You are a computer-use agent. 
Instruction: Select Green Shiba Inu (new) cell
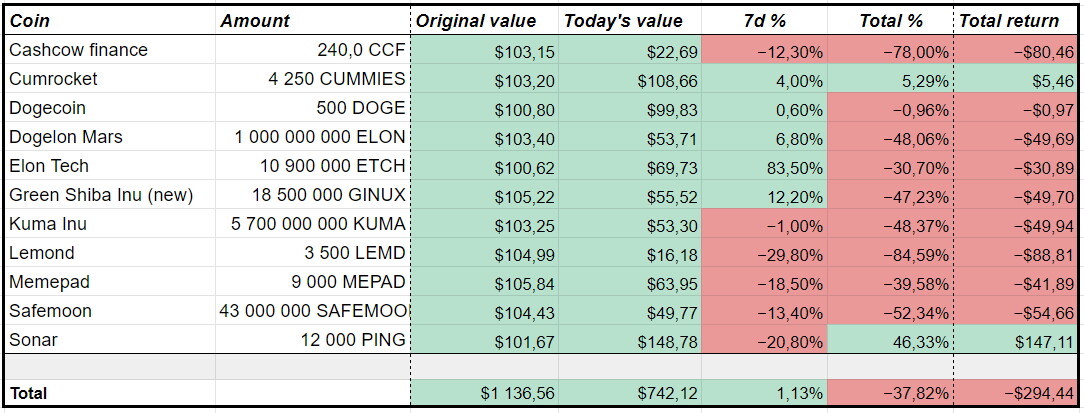coord(109,195)
